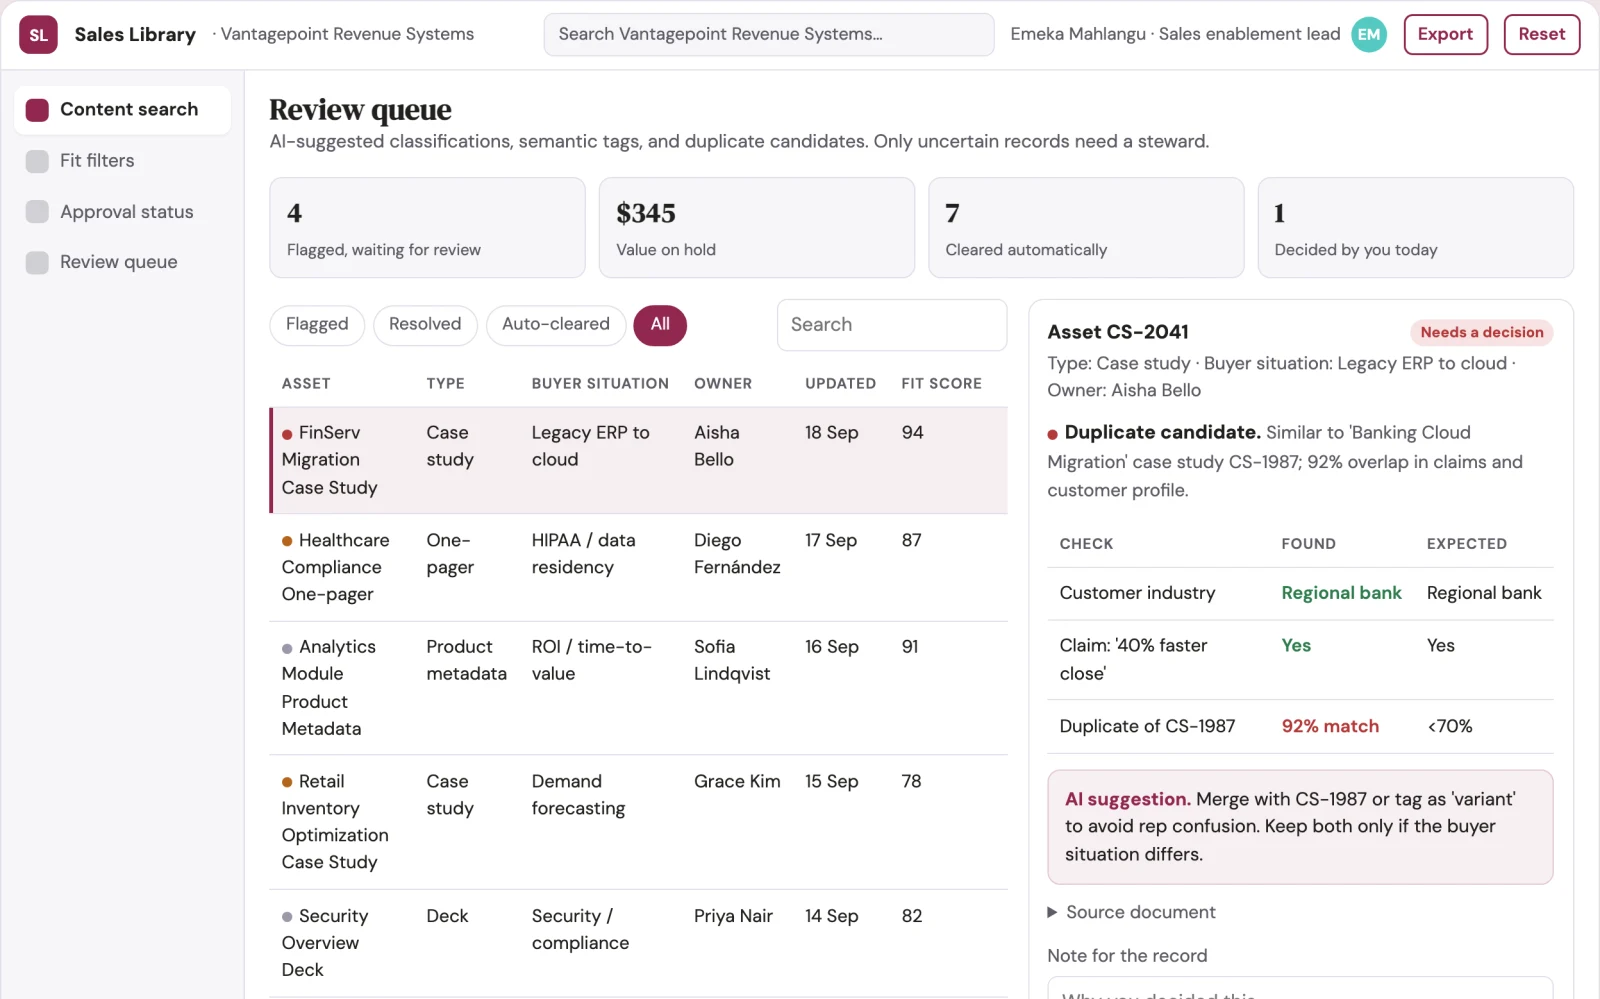Viewport: 1600px width, 999px height.
Task: Select the Security Overview Deck row
Action: point(639,943)
